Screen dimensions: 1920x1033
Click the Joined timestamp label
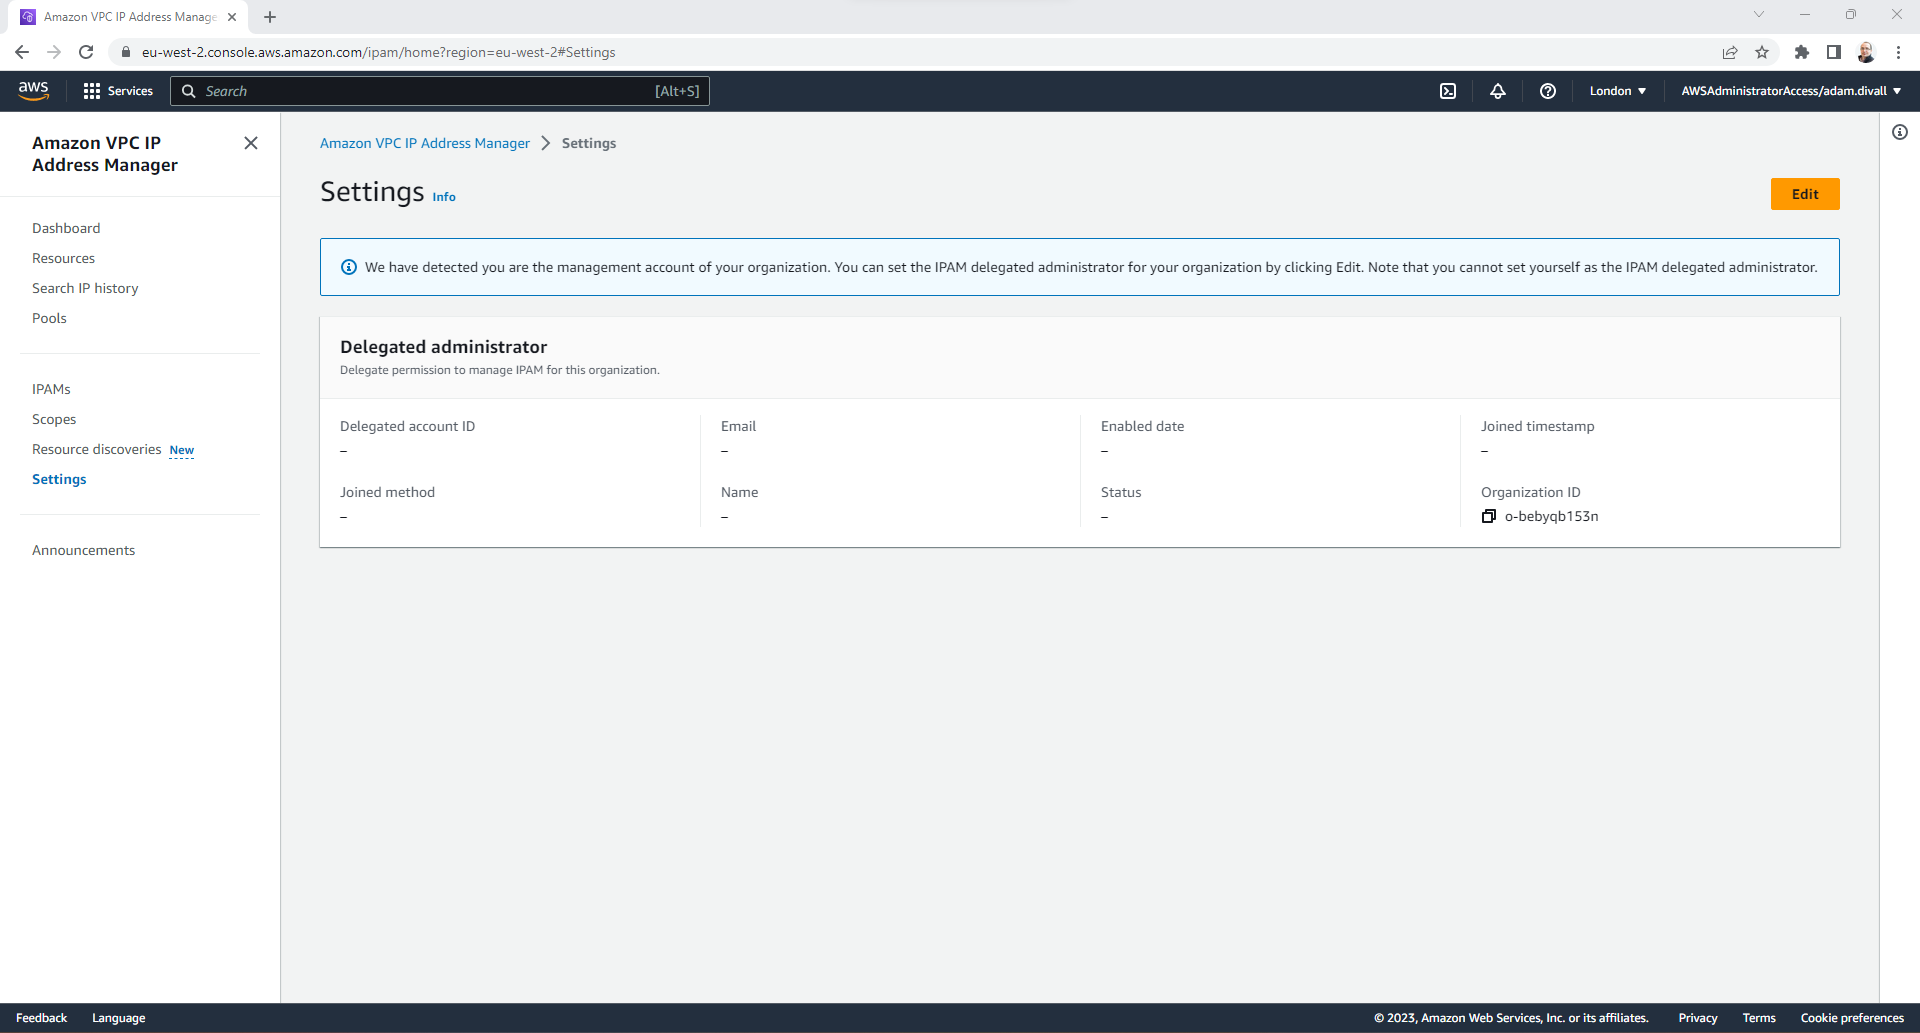(x=1537, y=426)
